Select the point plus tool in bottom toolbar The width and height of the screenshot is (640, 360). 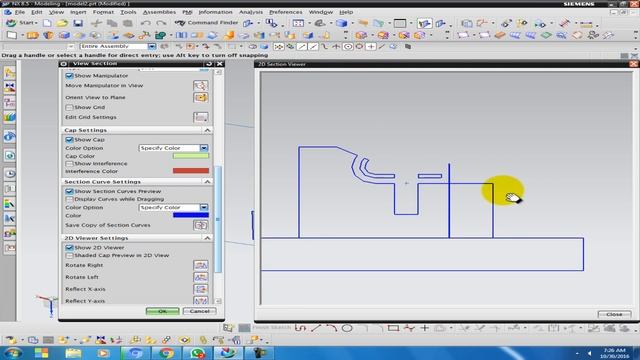tap(424, 328)
